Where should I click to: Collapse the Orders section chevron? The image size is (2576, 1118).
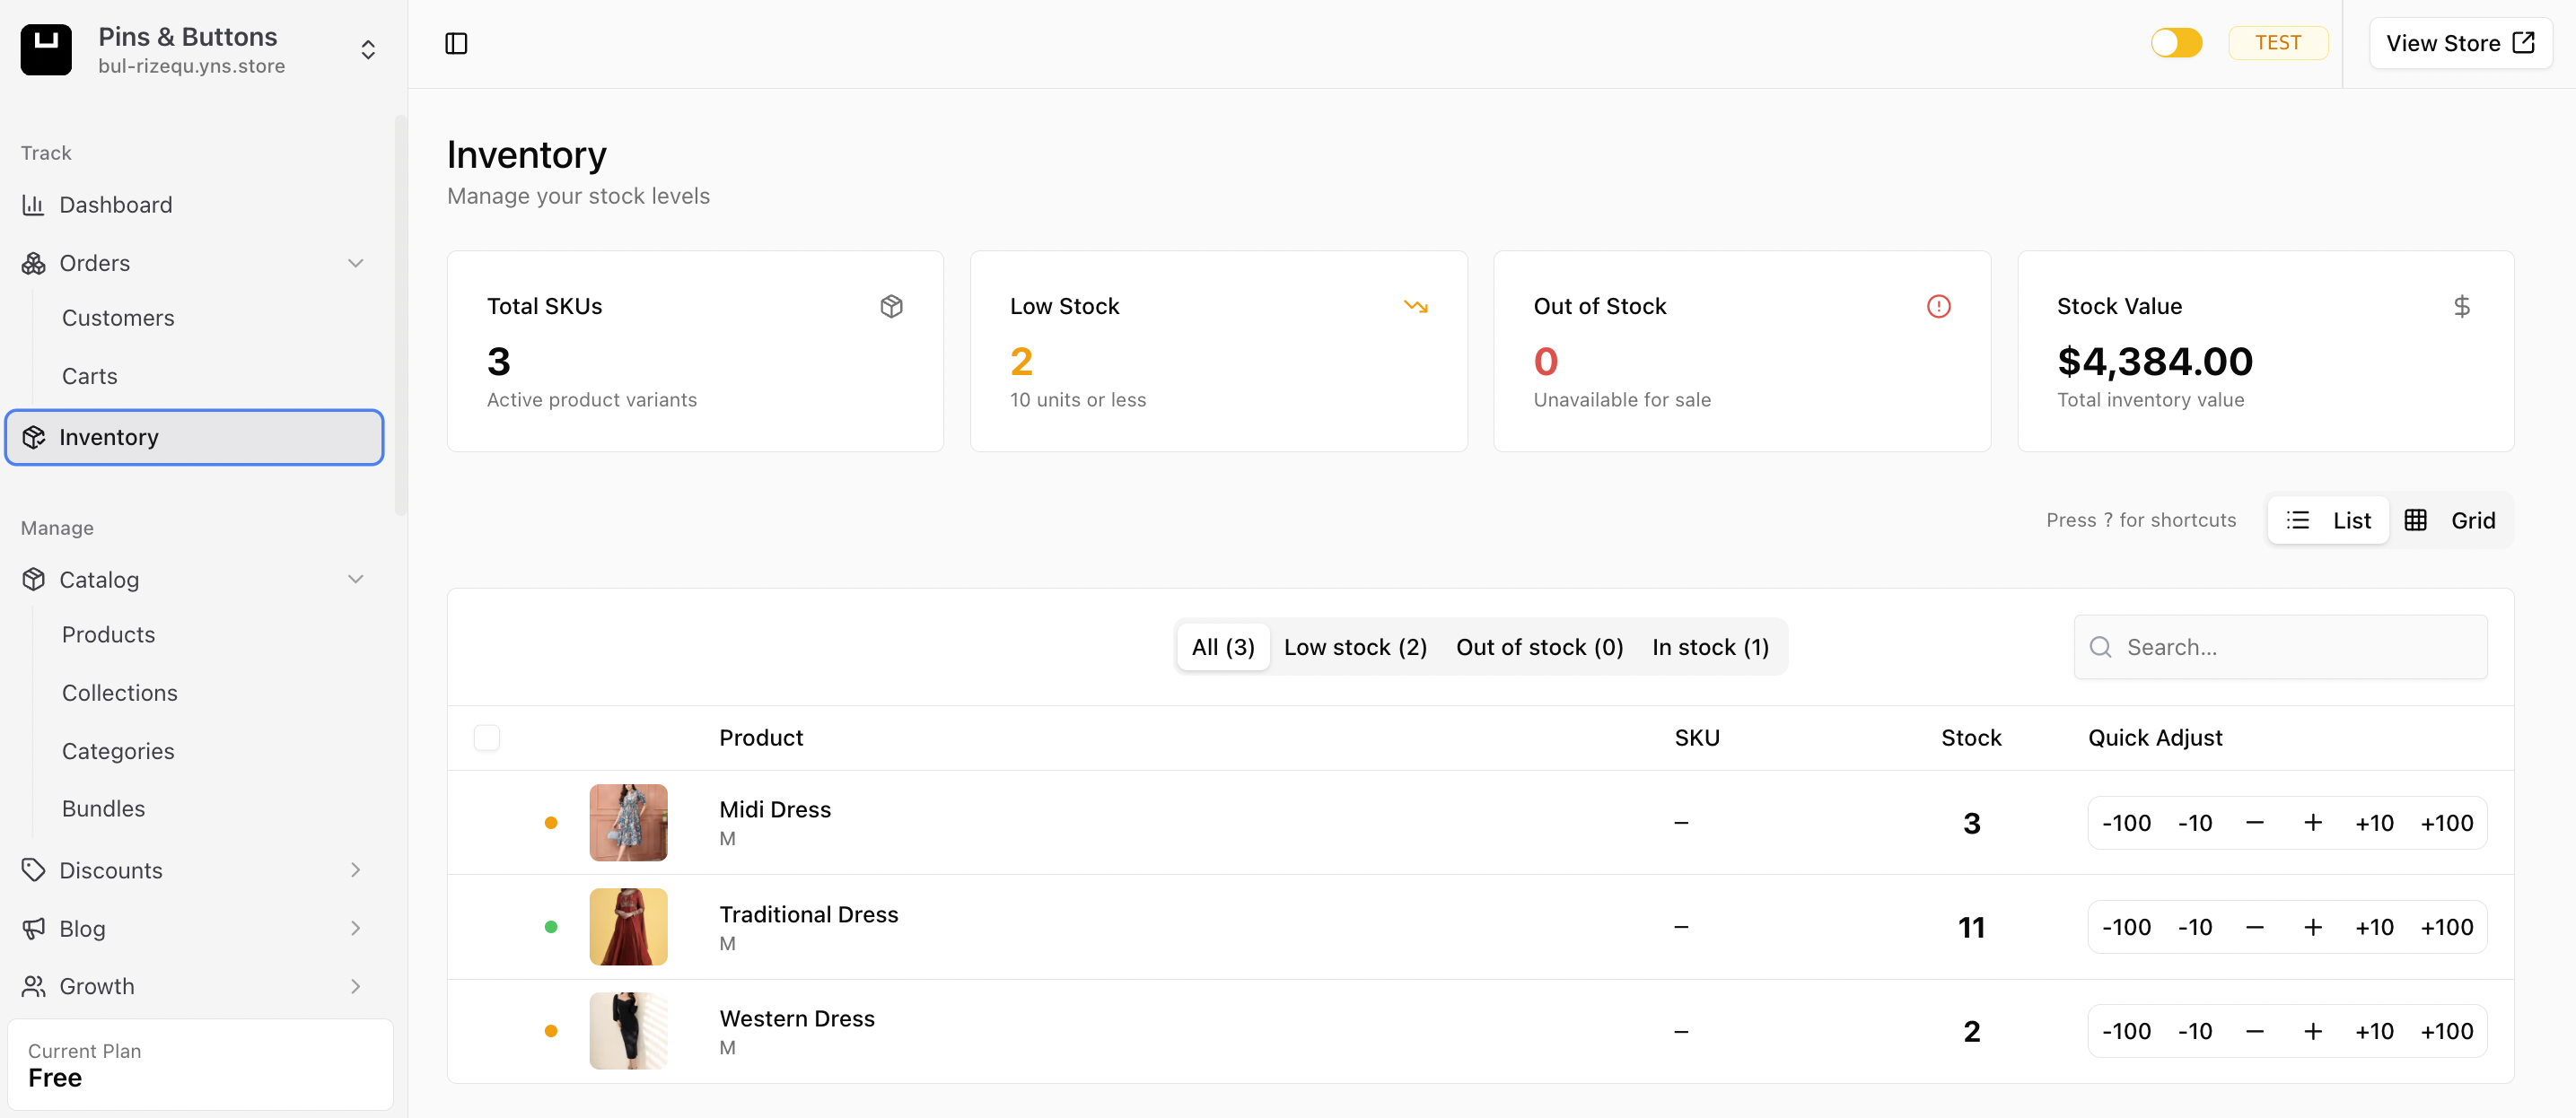click(355, 263)
